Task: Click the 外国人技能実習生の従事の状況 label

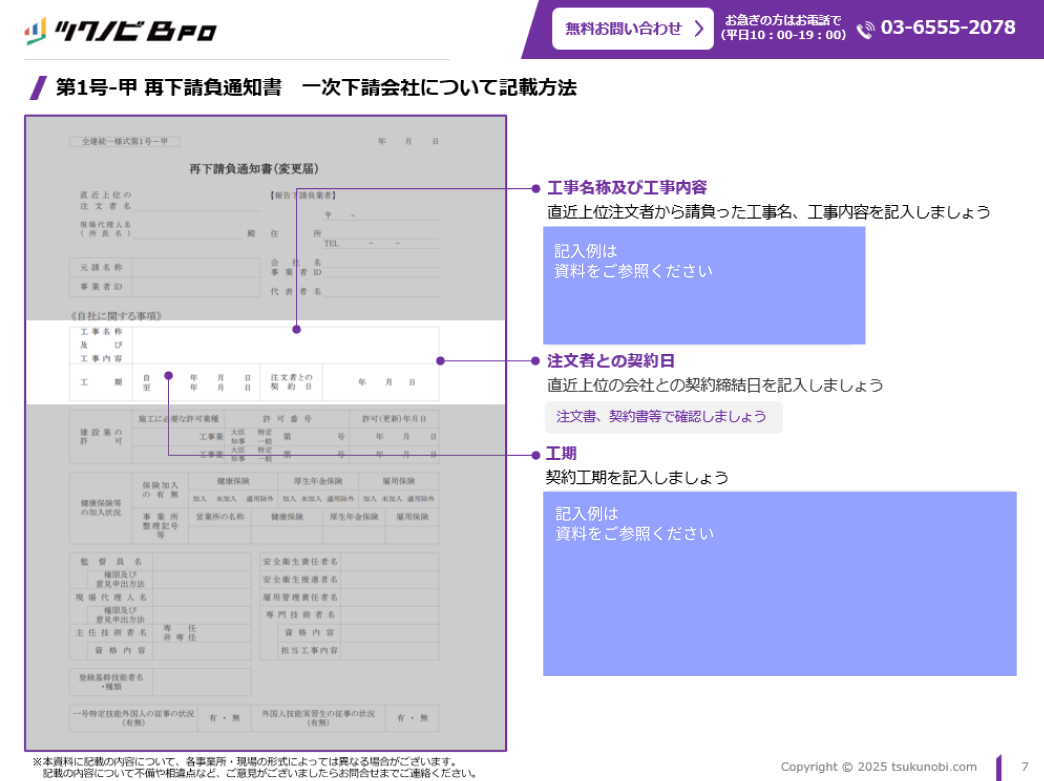Action: pos(318,718)
